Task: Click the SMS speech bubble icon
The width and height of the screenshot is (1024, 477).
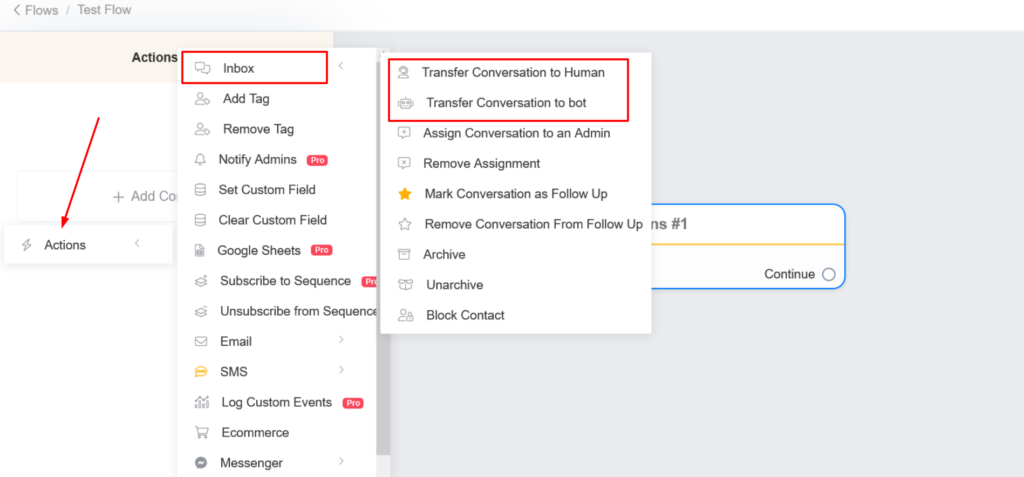Action: tap(201, 372)
